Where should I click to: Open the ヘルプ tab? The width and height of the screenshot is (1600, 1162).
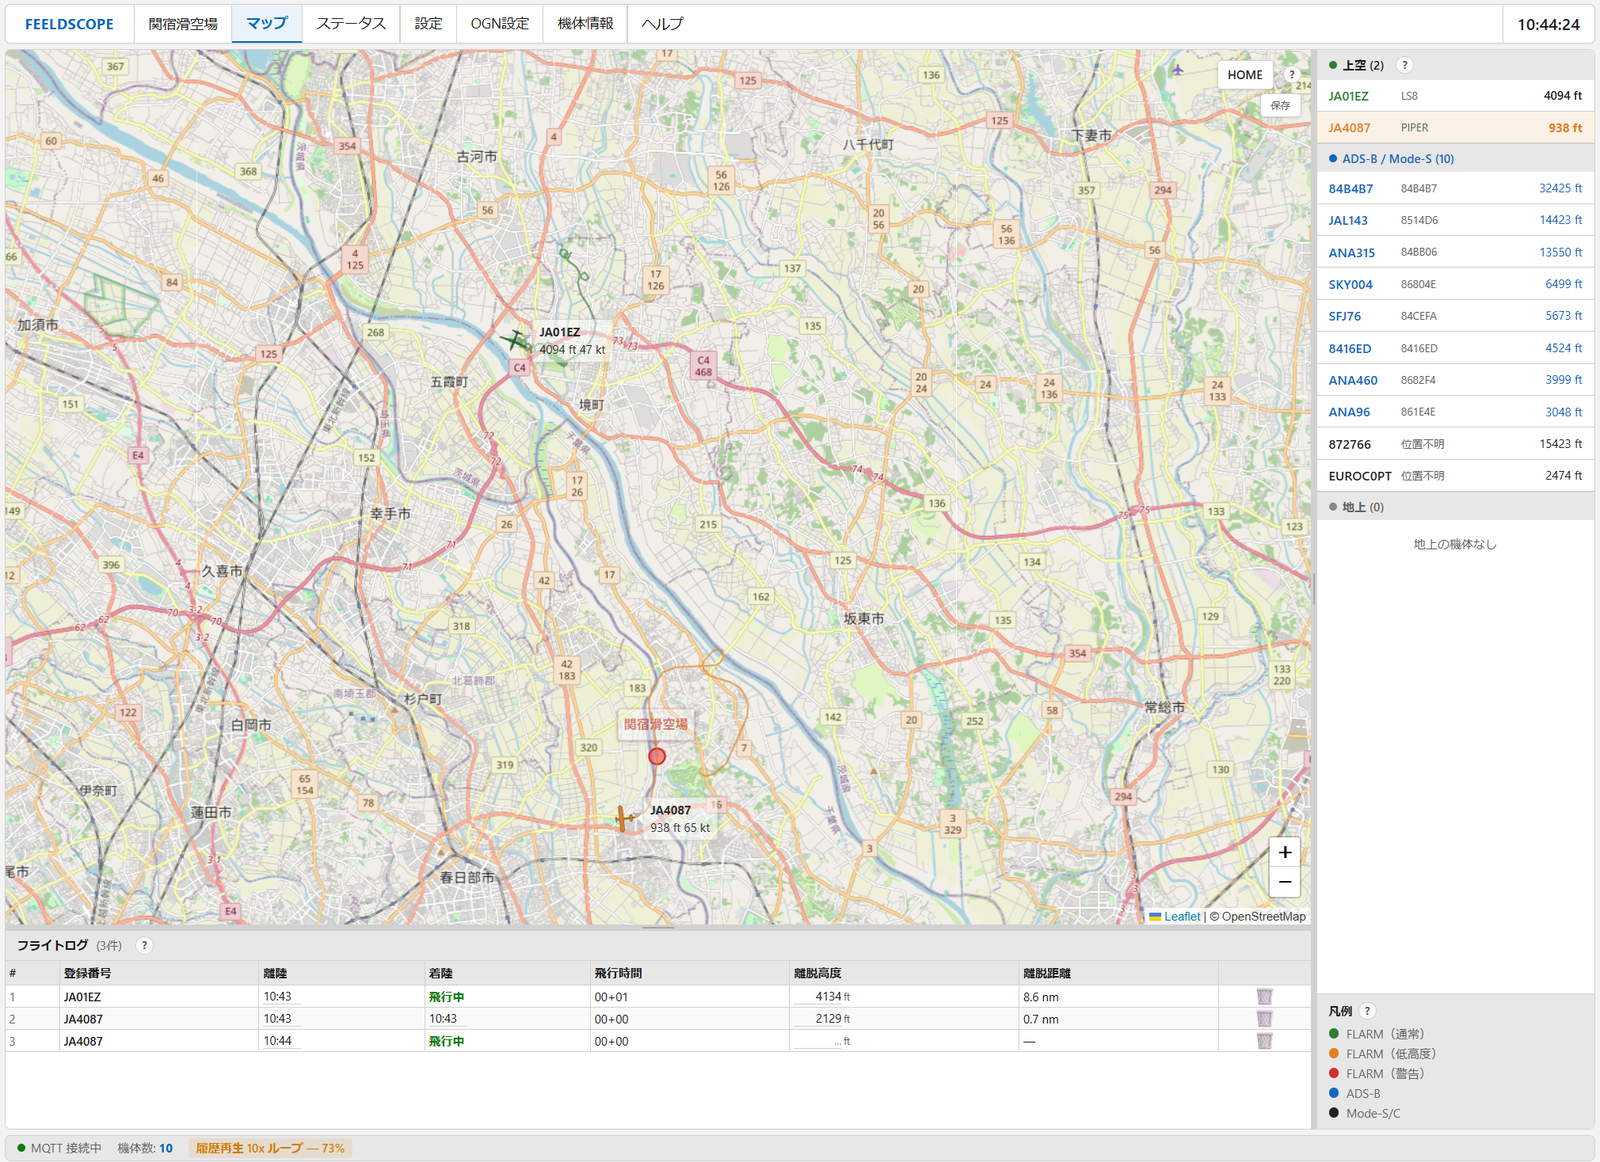coord(662,24)
